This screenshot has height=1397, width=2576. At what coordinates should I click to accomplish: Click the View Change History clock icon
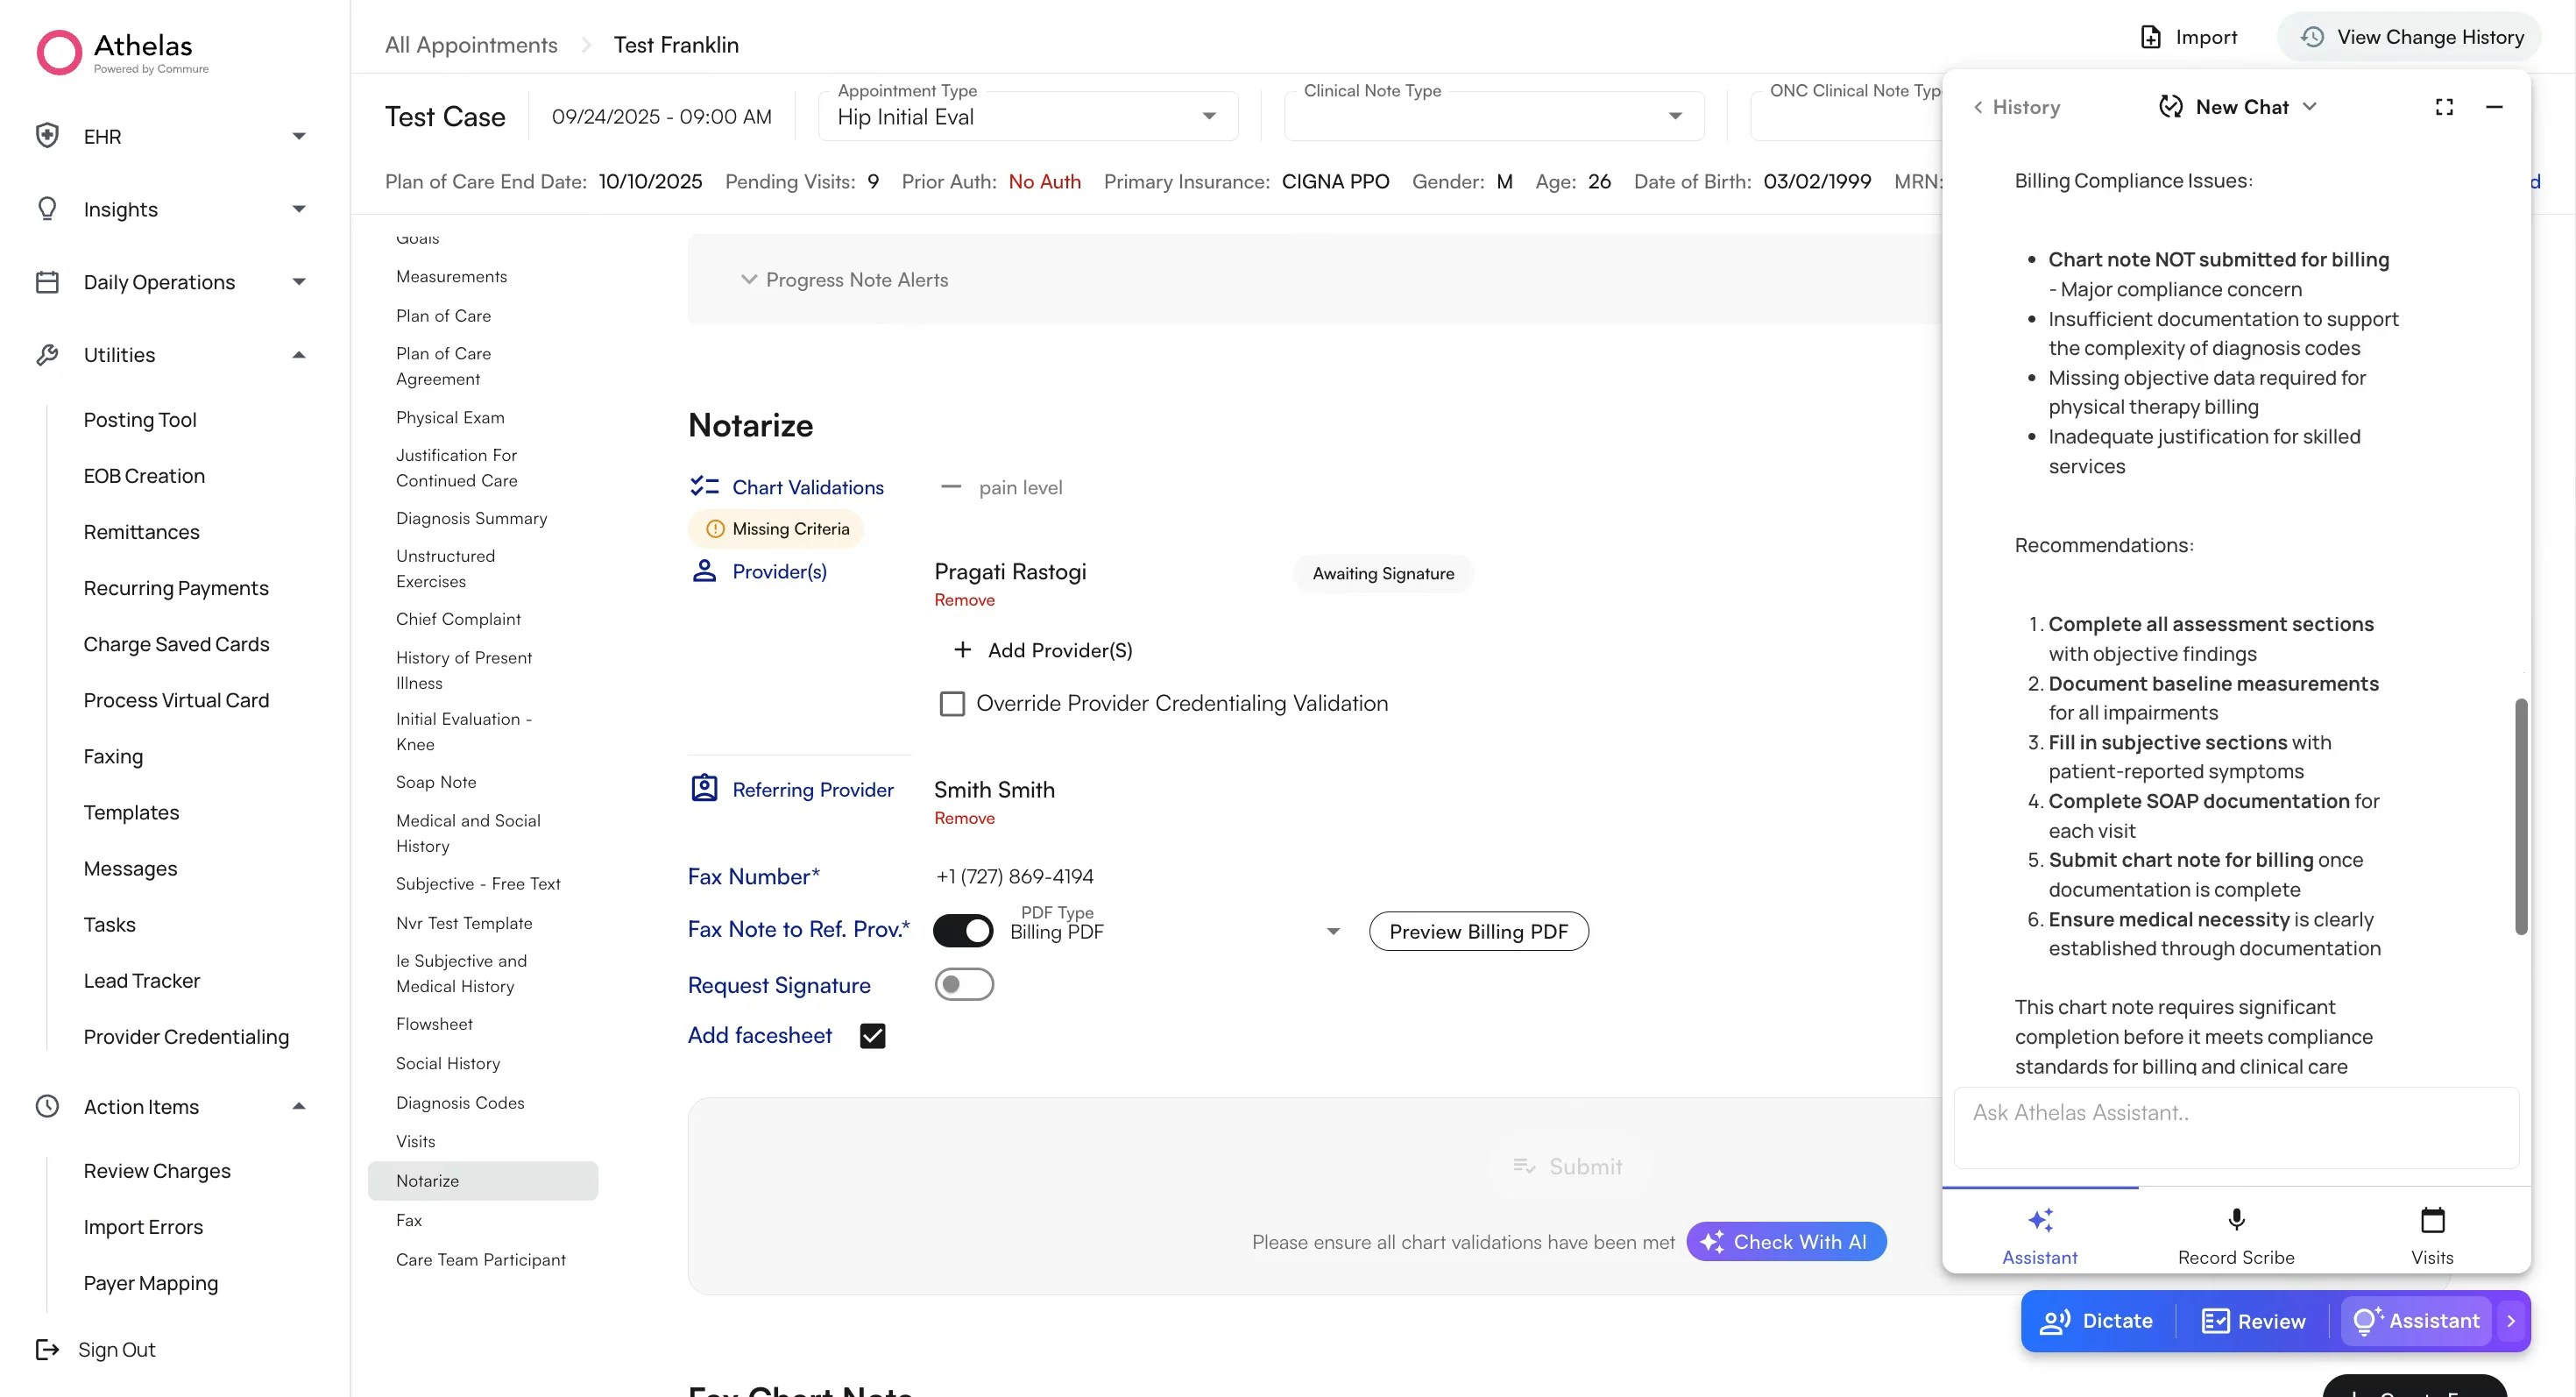[x=2312, y=37]
